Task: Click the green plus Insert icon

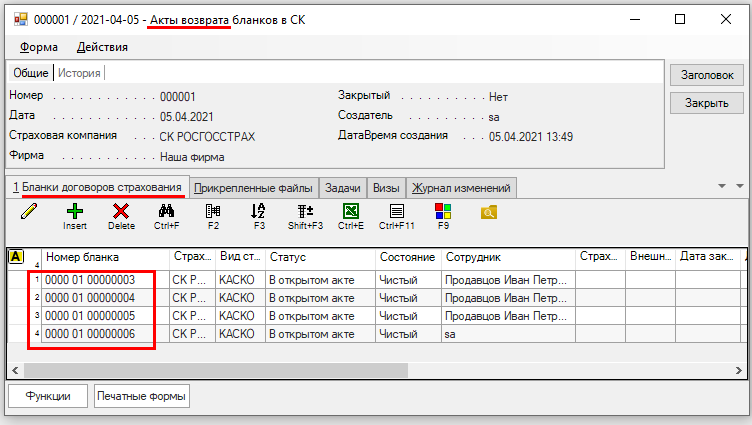Action: click(x=75, y=212)
